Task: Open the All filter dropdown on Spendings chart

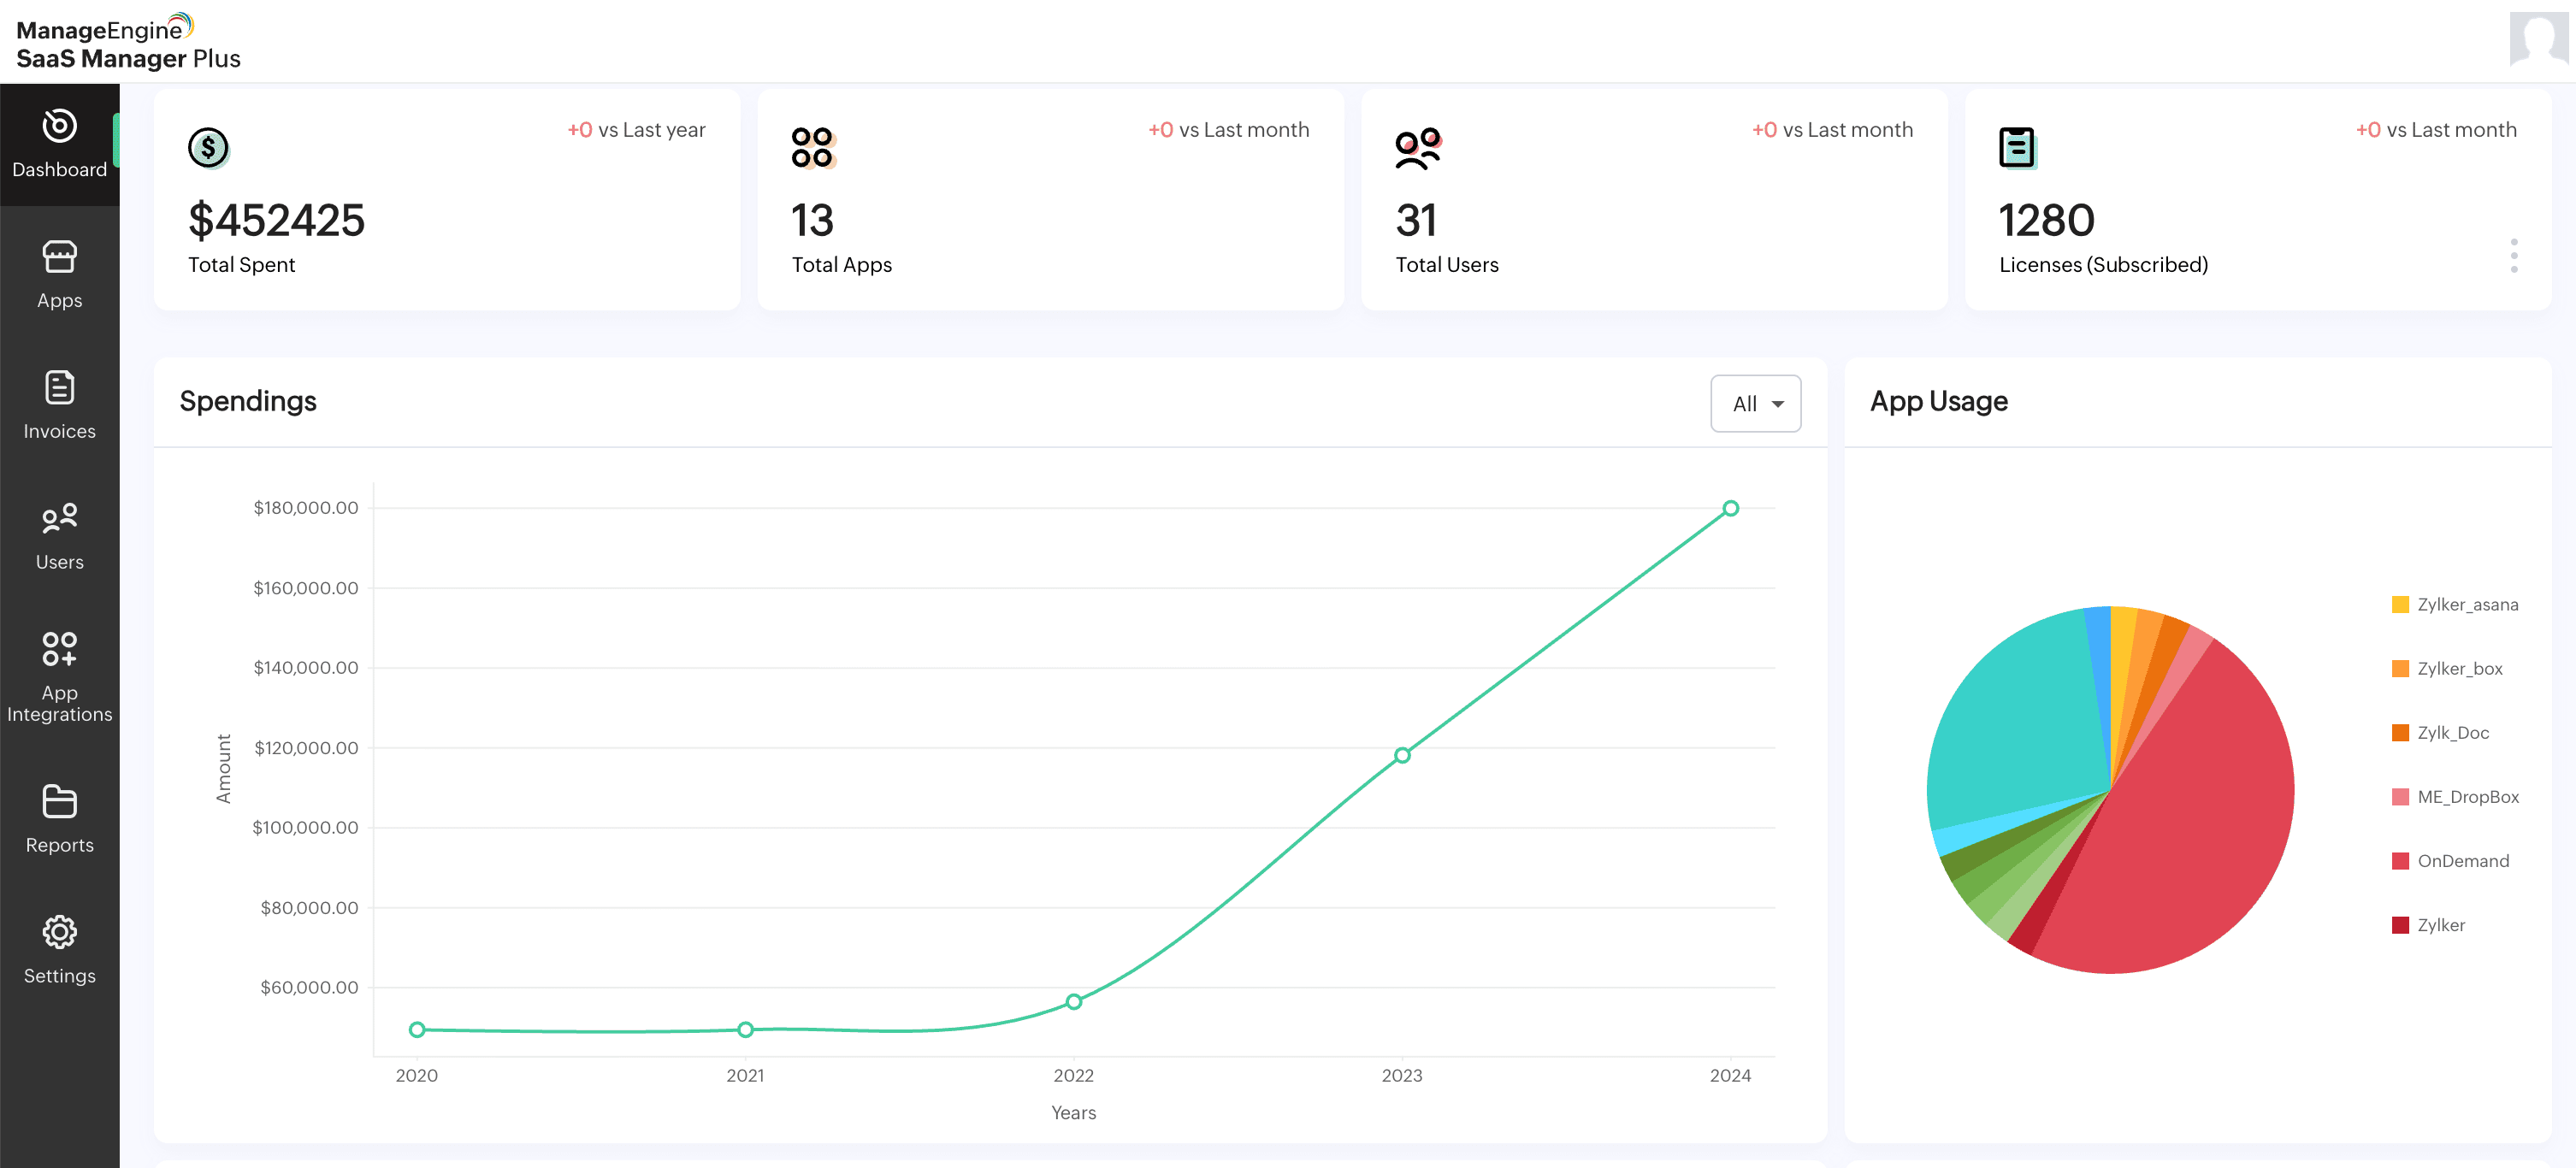Action: coord(1755,403)
